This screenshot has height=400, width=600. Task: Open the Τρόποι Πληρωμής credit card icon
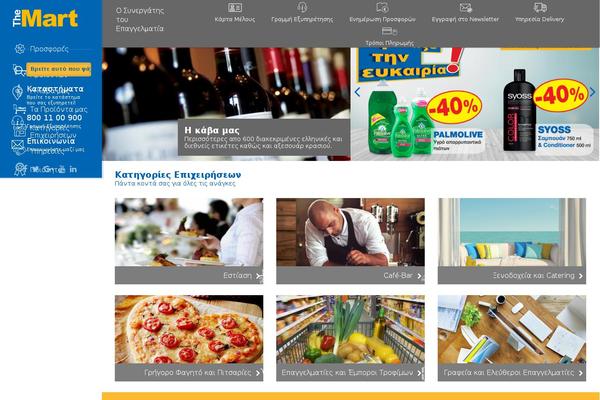(389, 31)
